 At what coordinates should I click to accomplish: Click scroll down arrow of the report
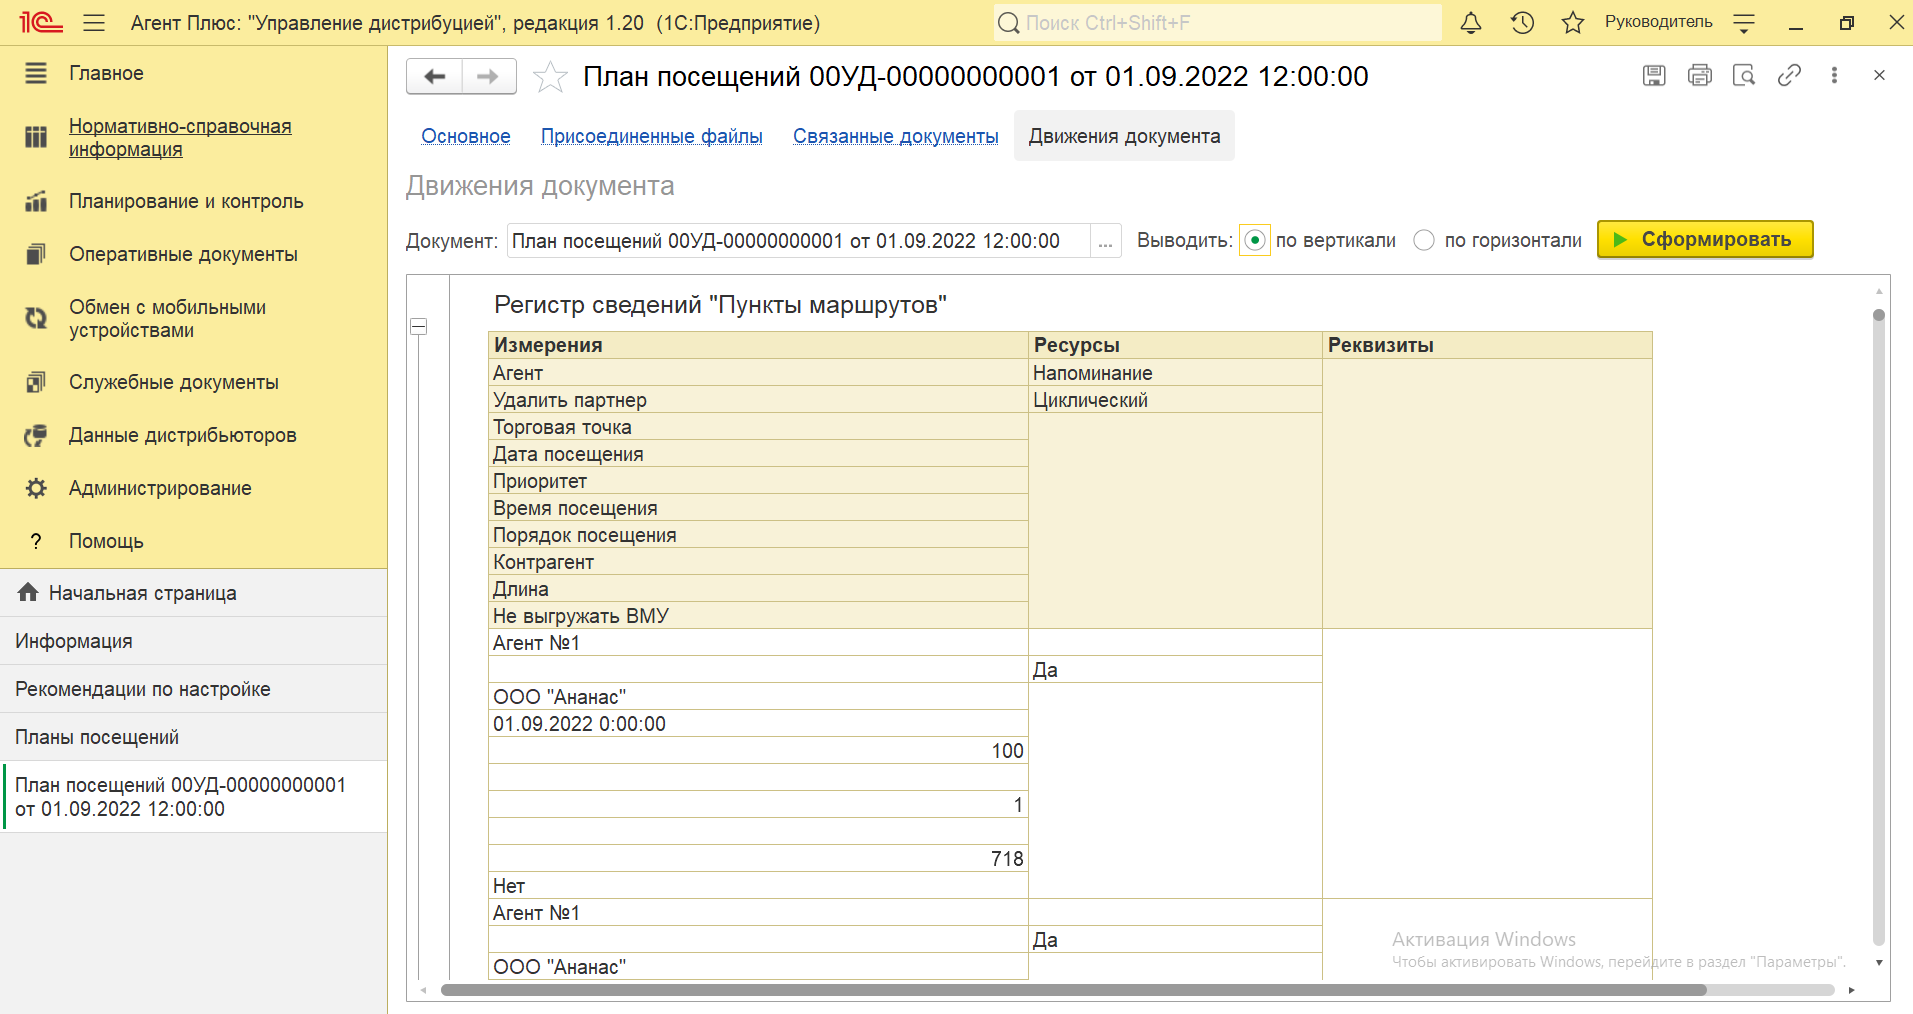1879,963
